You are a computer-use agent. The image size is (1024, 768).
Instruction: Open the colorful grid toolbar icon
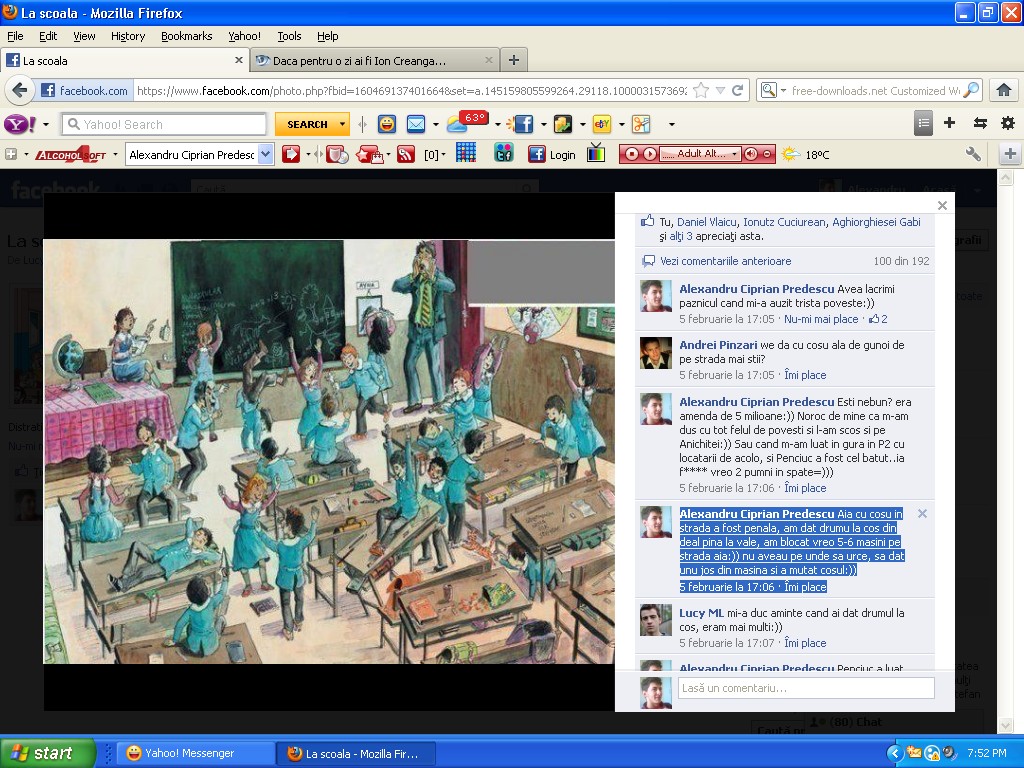click(x=466, y=153)
